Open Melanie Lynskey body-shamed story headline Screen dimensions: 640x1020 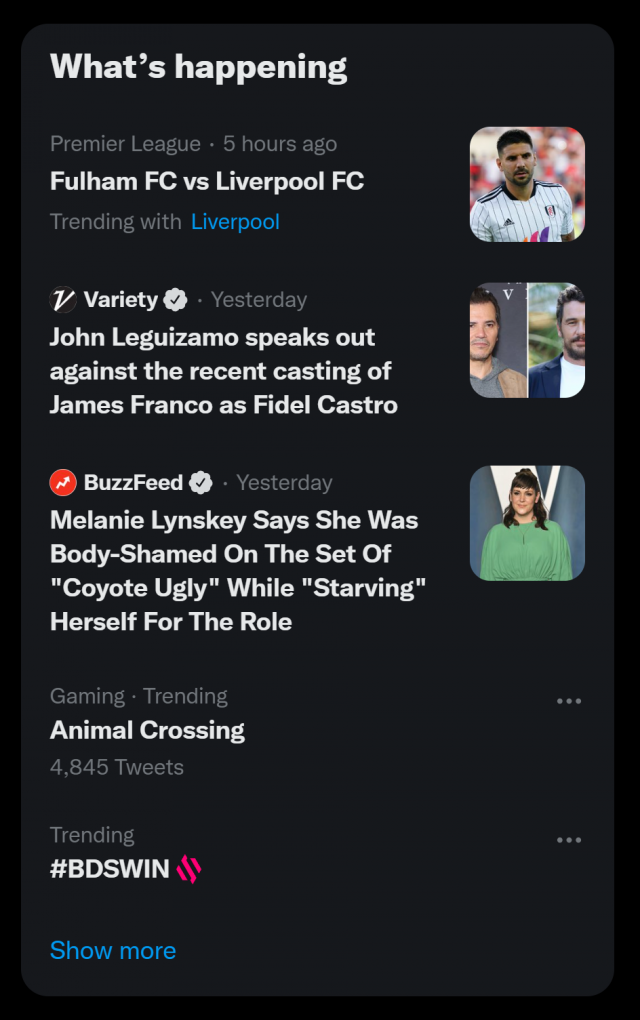pos(237,571)
